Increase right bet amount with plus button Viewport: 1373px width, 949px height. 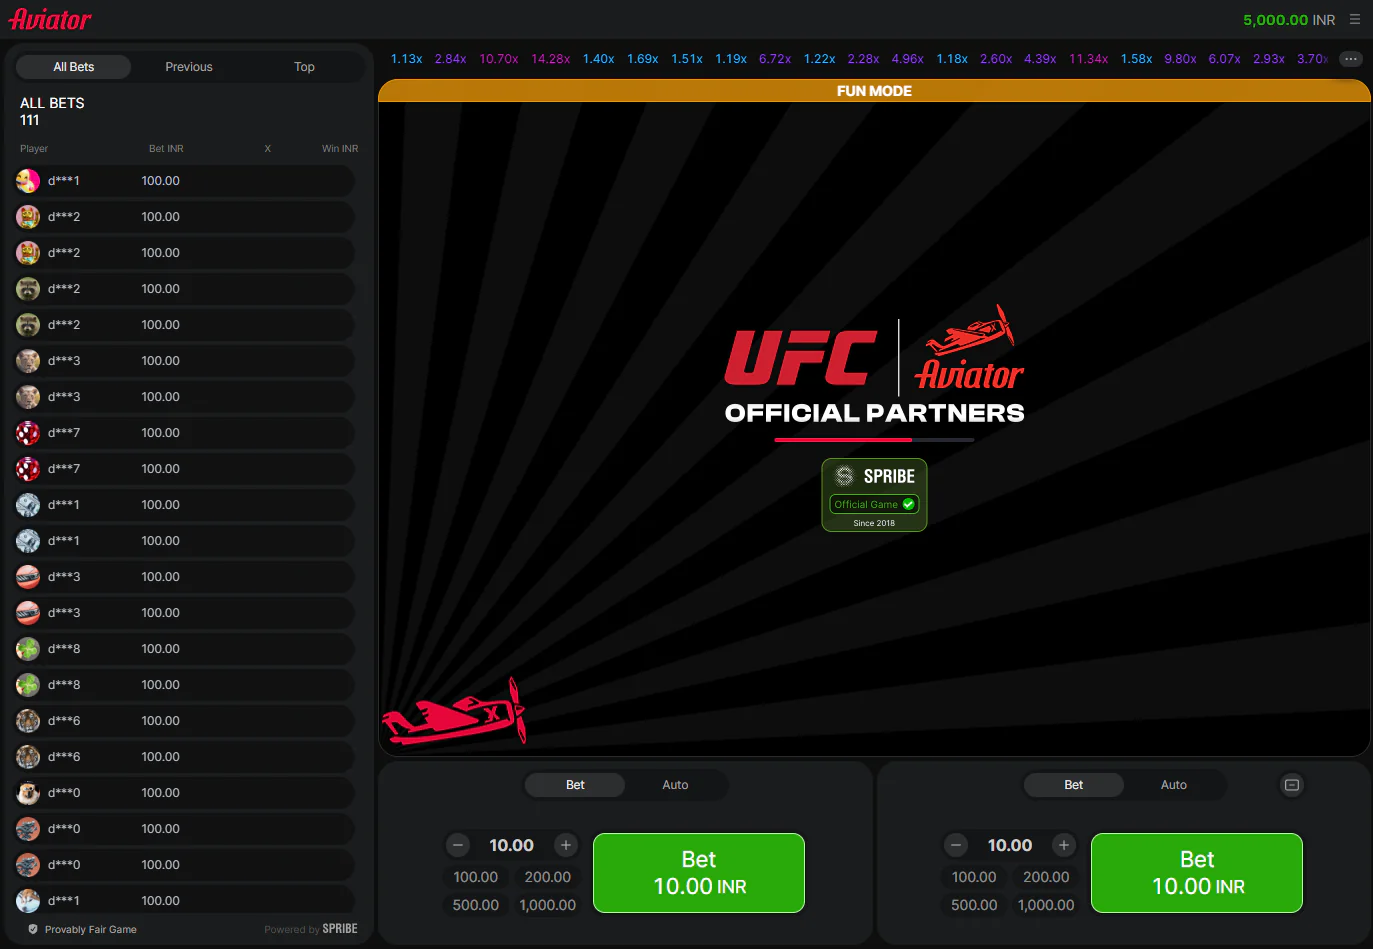pyautogui.click(x=1064, y=845)
